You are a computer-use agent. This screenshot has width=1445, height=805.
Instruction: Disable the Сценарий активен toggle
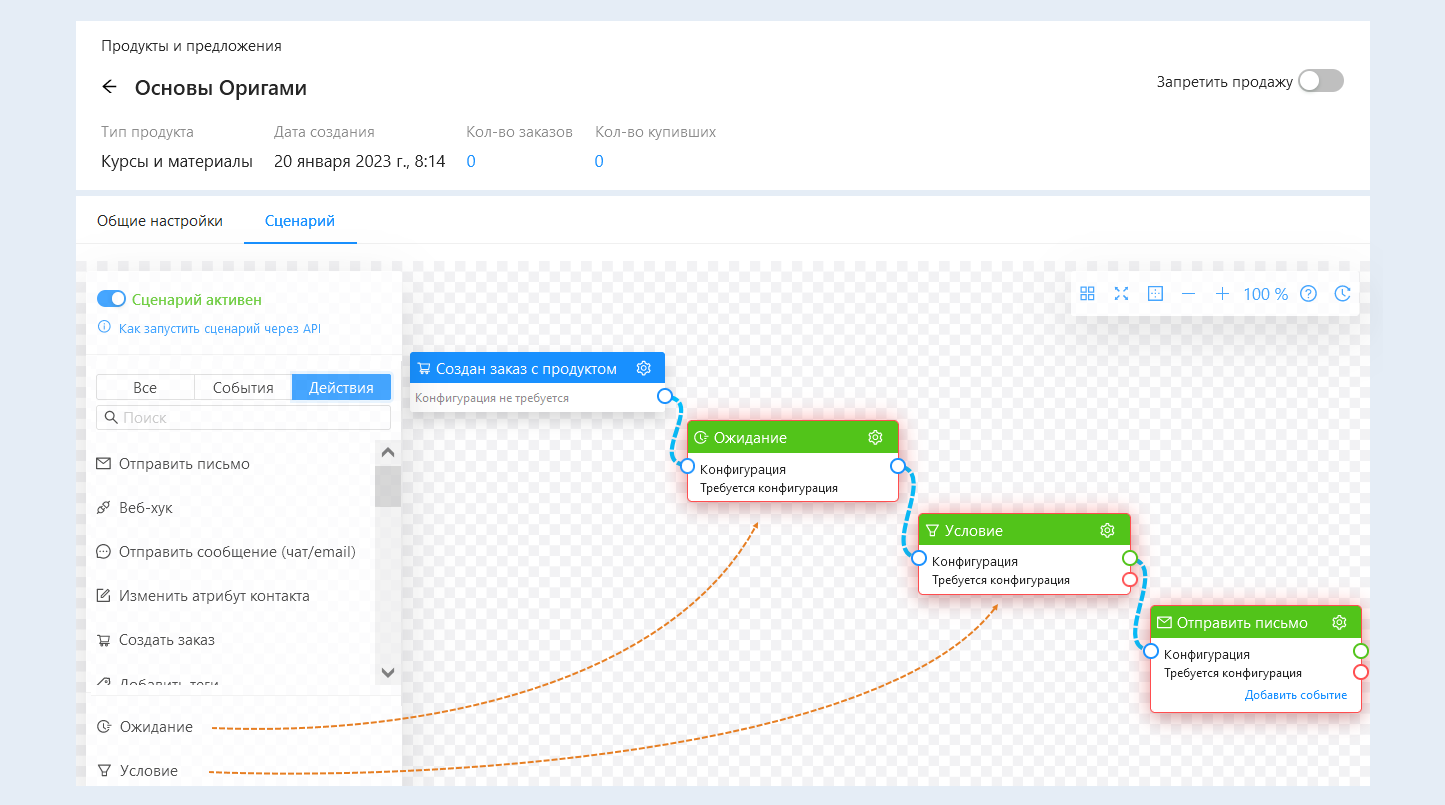[x=111, y=299]
